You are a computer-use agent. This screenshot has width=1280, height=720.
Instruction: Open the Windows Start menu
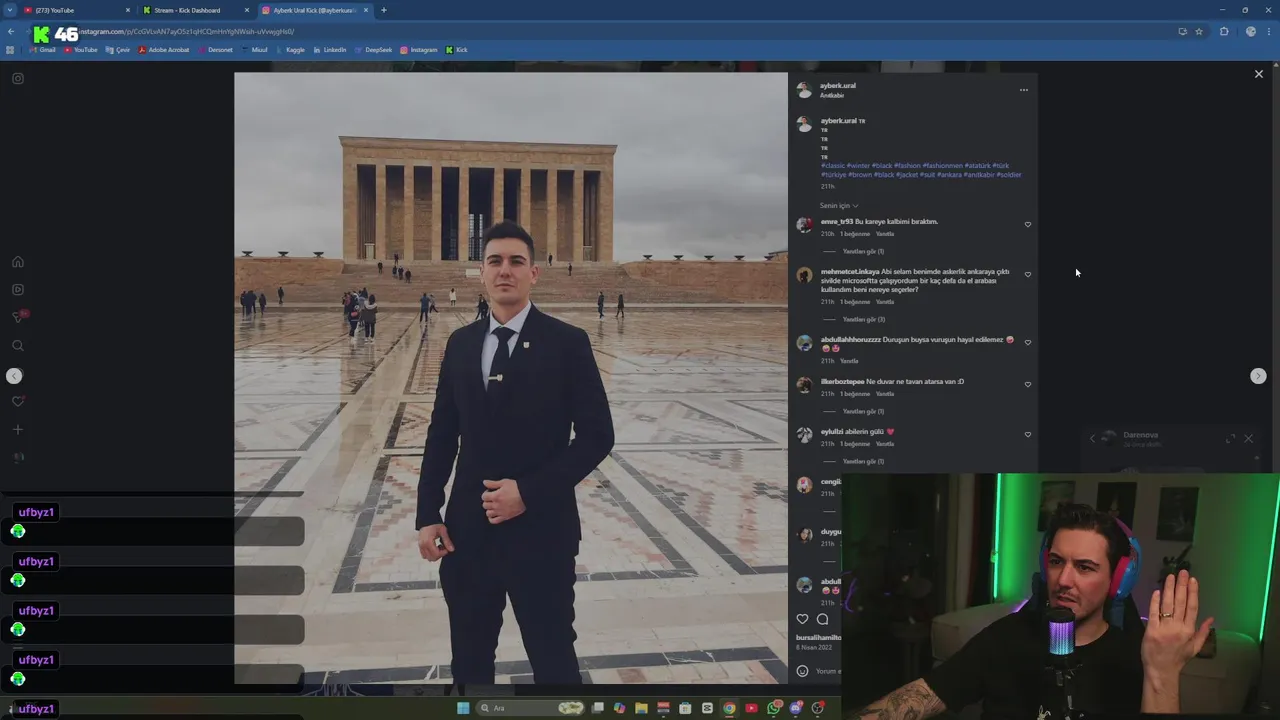[463, 708]
